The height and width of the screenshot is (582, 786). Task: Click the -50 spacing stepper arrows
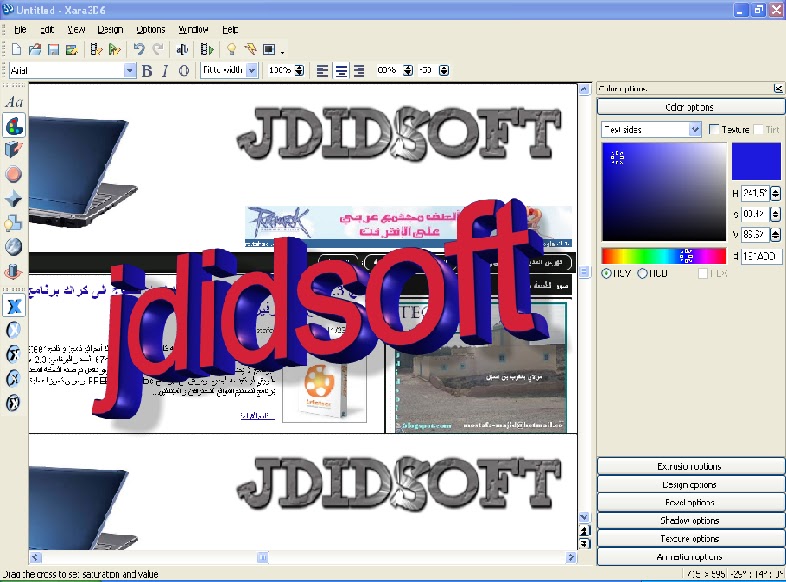pos(444,71)
